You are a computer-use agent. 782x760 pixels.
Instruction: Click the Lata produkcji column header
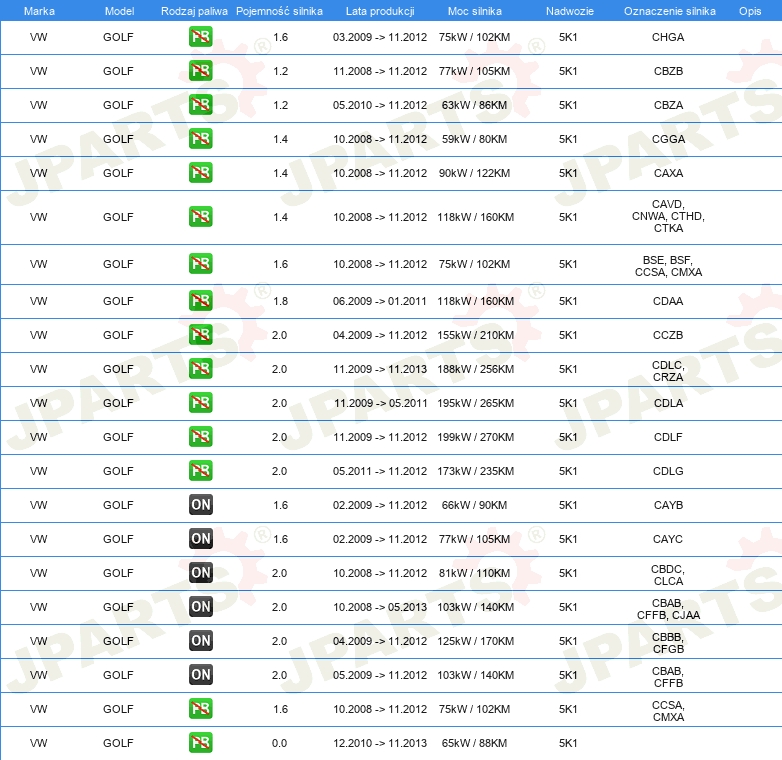click(380, 11)
